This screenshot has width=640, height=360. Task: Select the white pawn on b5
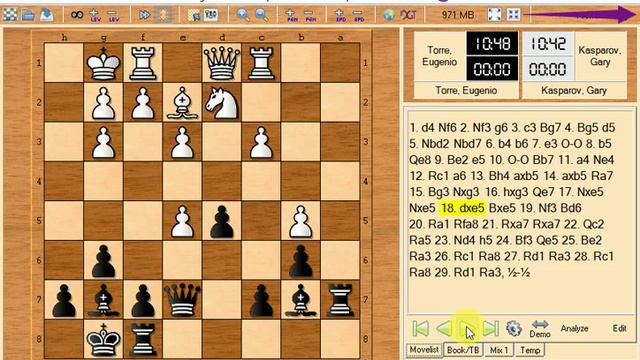301,221
